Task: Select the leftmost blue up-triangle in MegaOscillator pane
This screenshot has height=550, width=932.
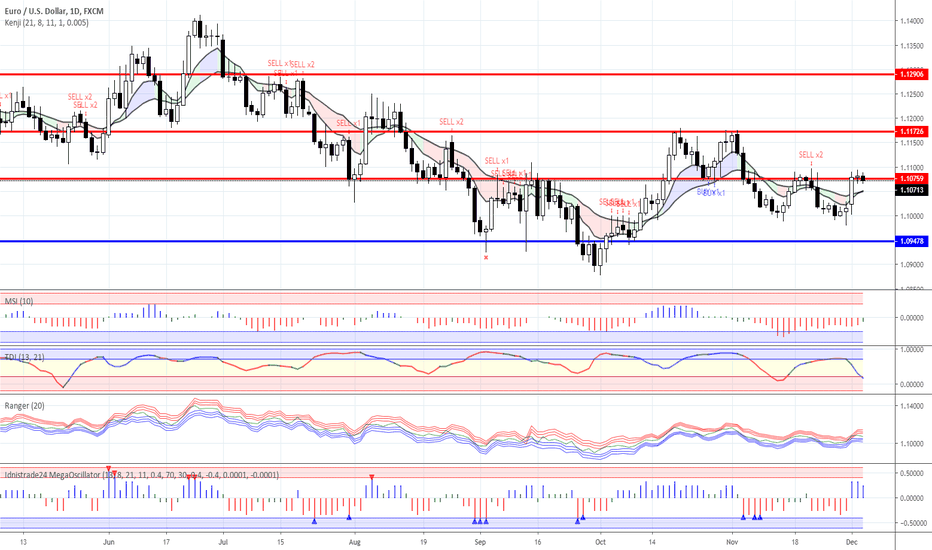Action: pyautogui.click(x=314, y=520)
